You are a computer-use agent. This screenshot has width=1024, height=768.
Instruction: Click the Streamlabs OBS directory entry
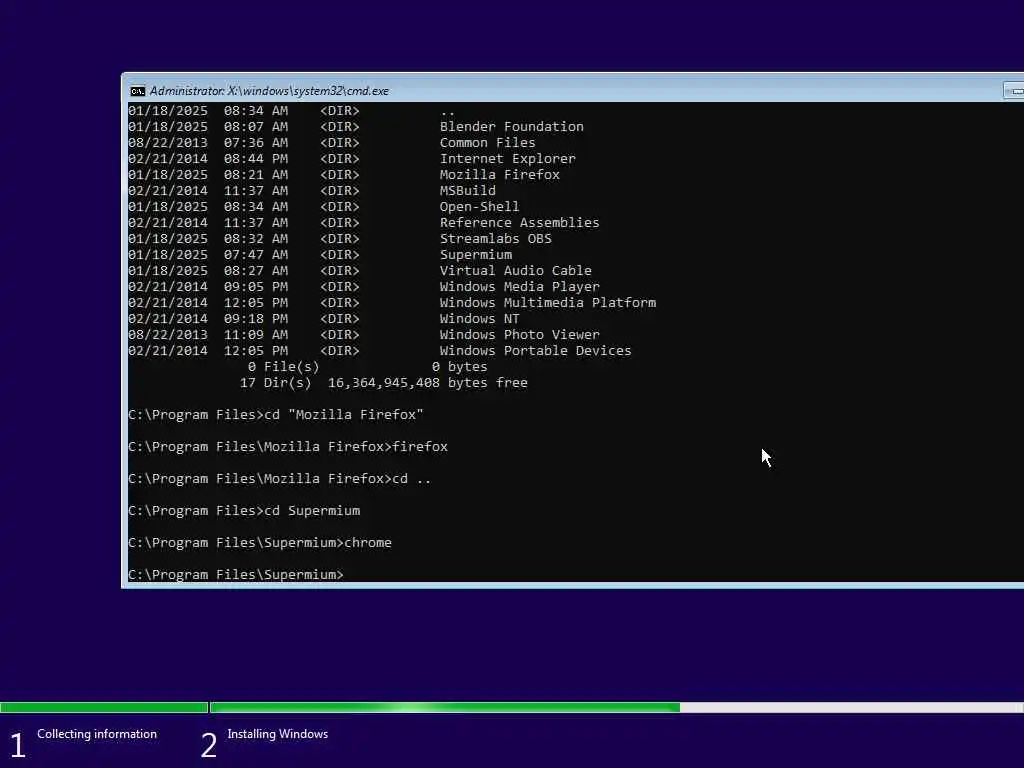(x=496, y=238)
